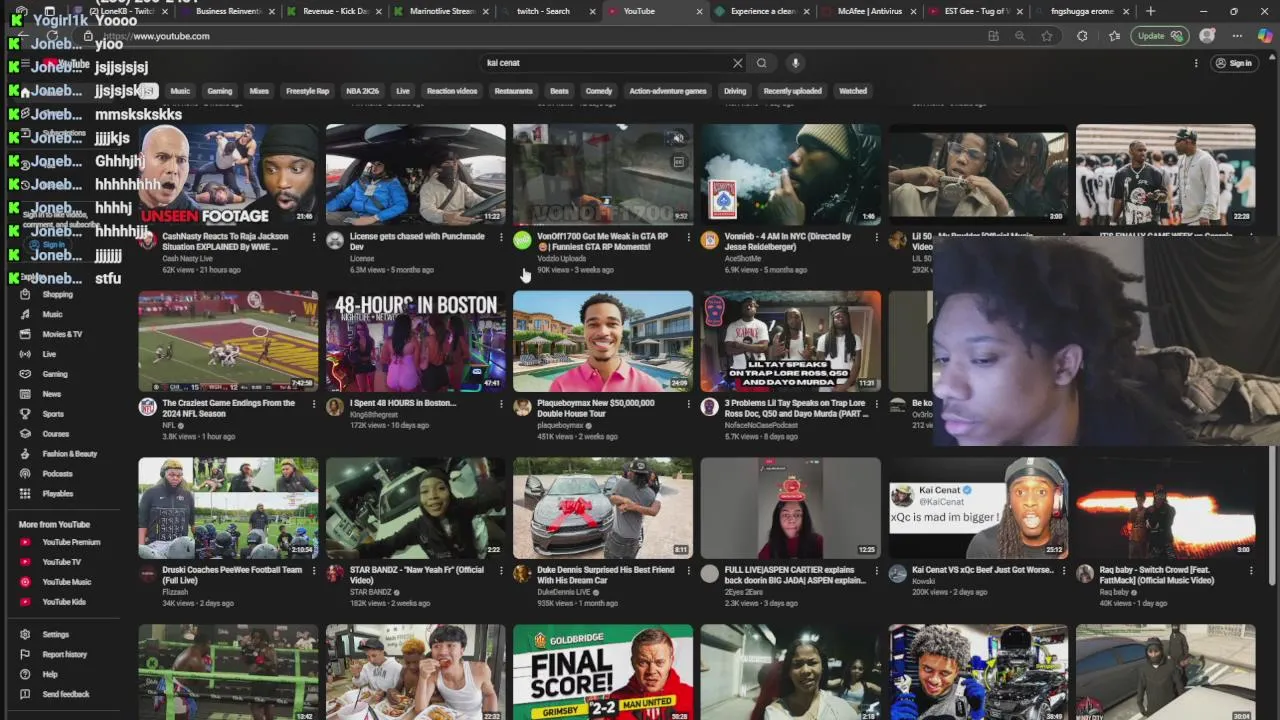
Task: Open browser extensions puzzle icon
Action: [1082, 36]
